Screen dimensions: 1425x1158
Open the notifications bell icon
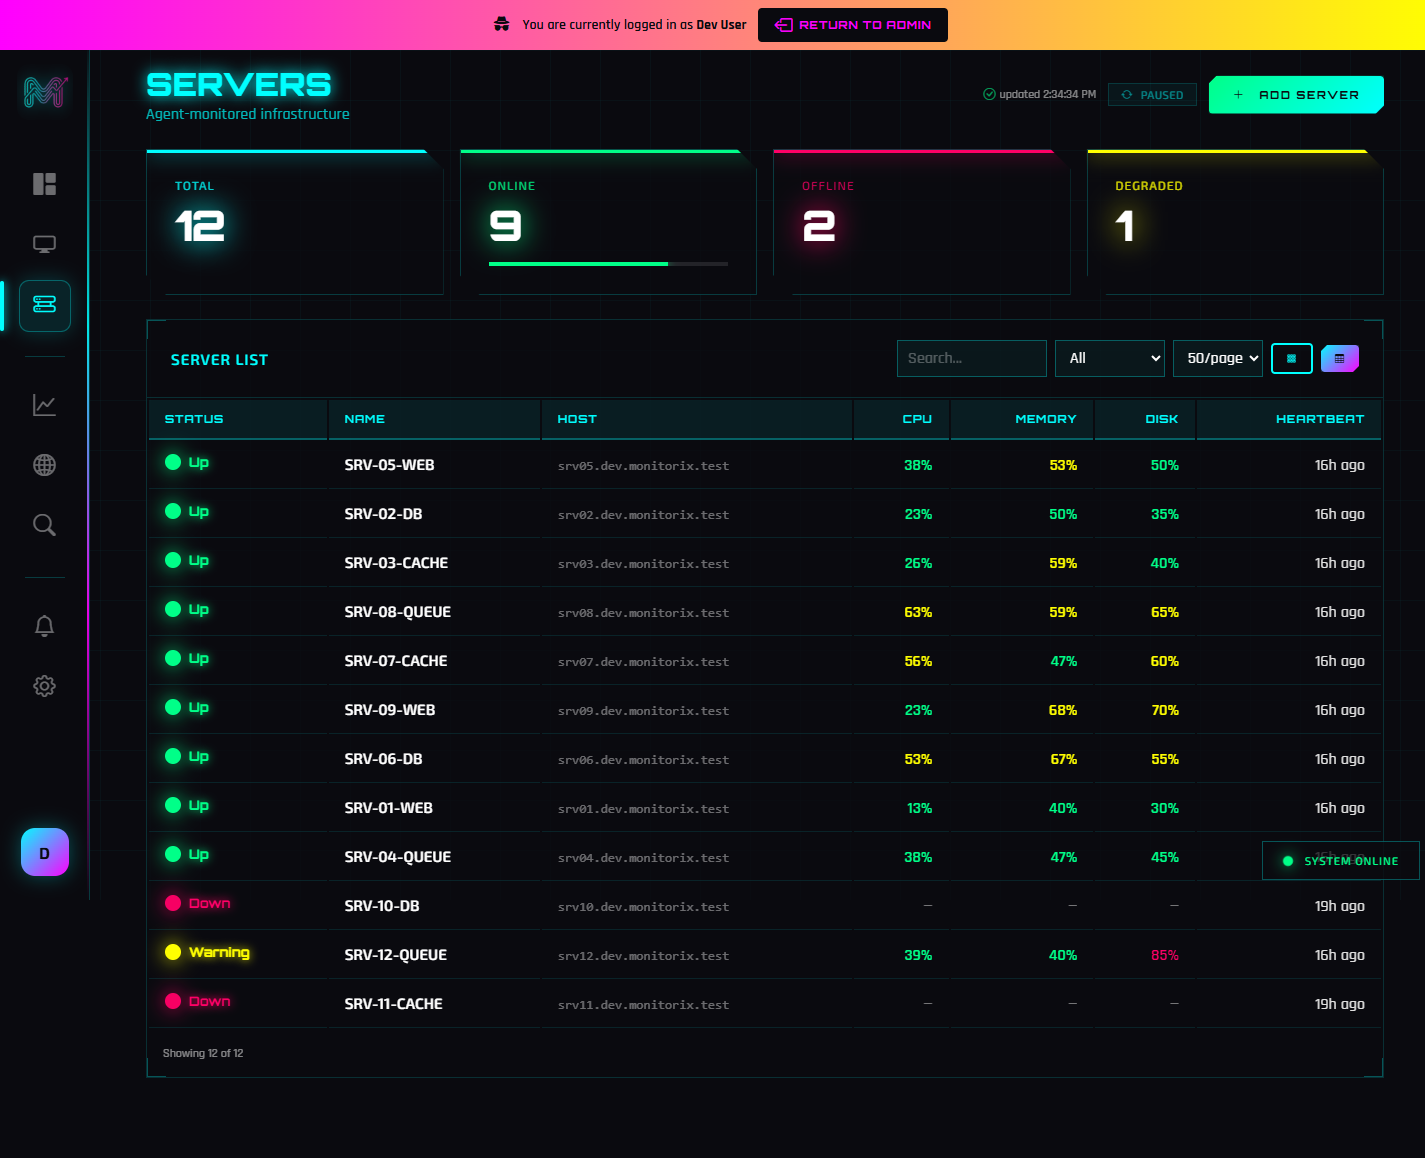(x=44, y=626)
